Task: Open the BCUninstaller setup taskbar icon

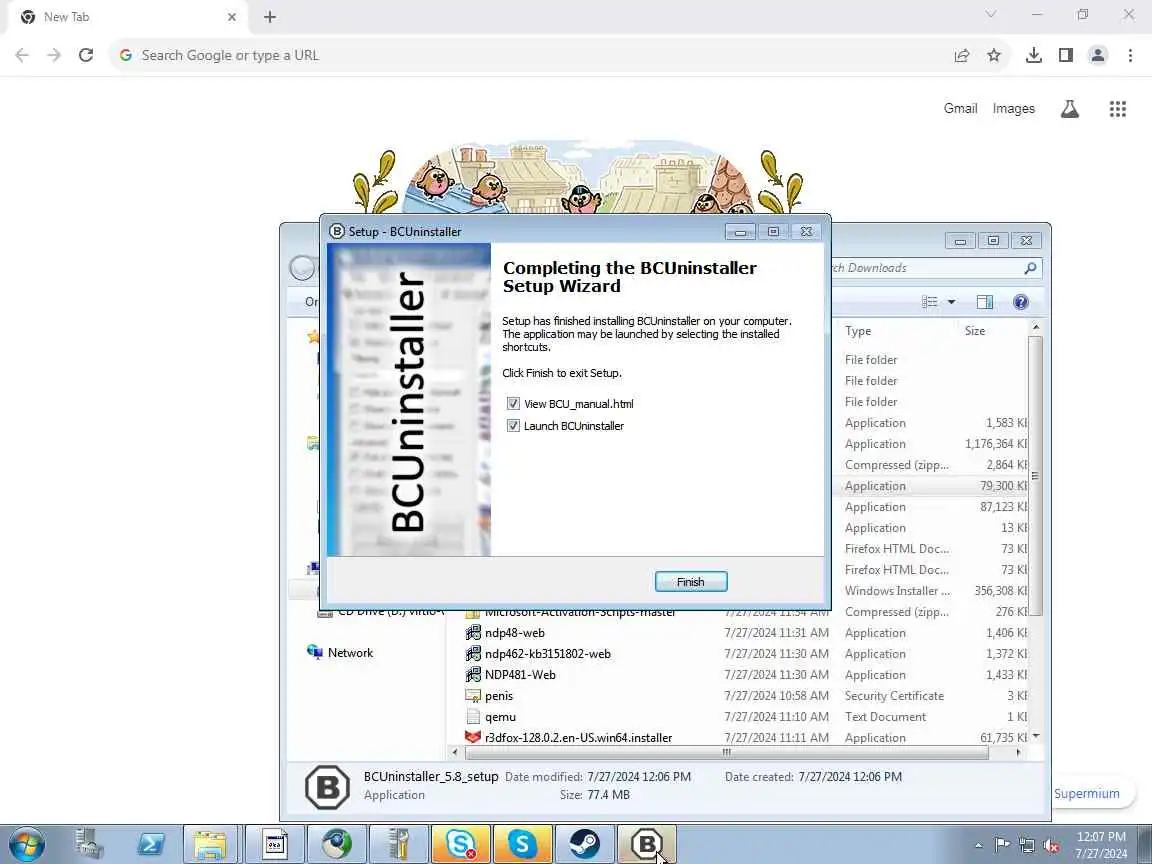Action: click(x=647, y=844)
